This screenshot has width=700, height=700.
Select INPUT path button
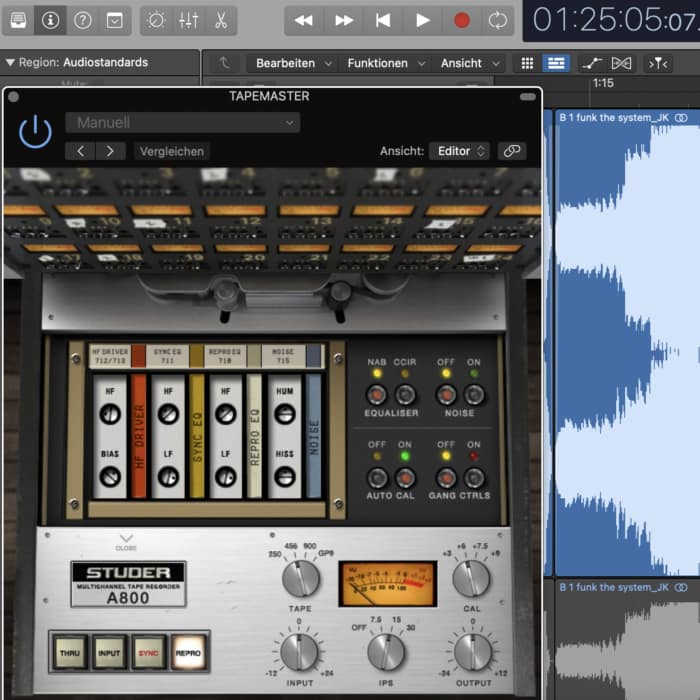[x=109, y=652]
